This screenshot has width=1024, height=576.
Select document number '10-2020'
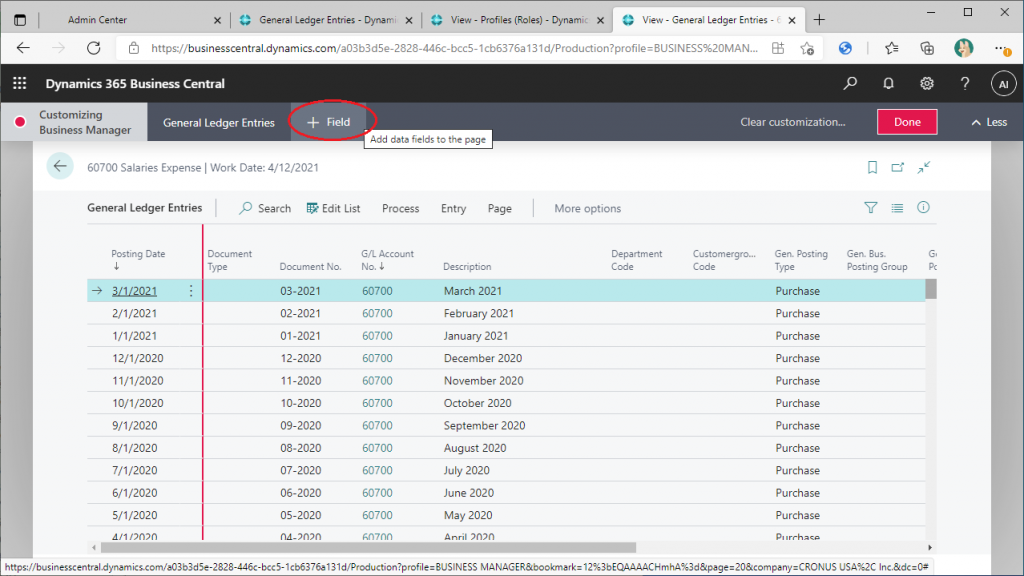pyautogui.click(x=300, y=403)
